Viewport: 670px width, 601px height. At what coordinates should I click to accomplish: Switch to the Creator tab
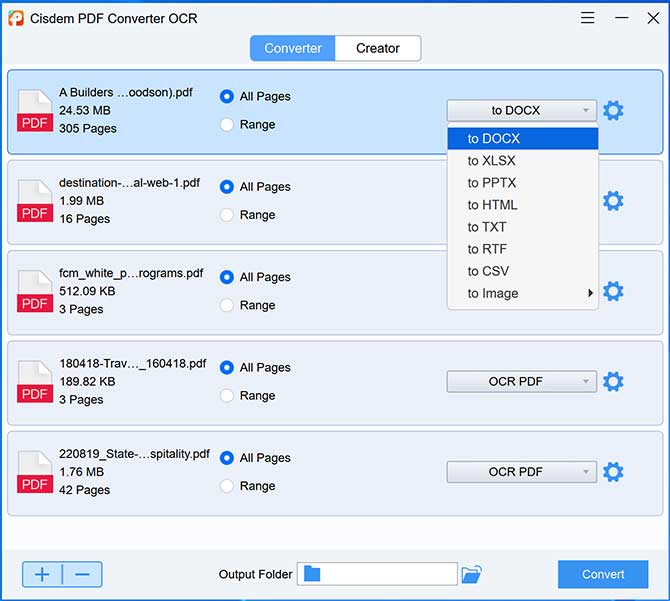coord(377,48)
